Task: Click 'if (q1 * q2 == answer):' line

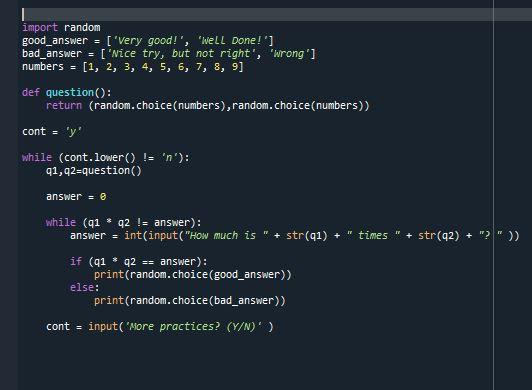Action: tap(138, 262)
